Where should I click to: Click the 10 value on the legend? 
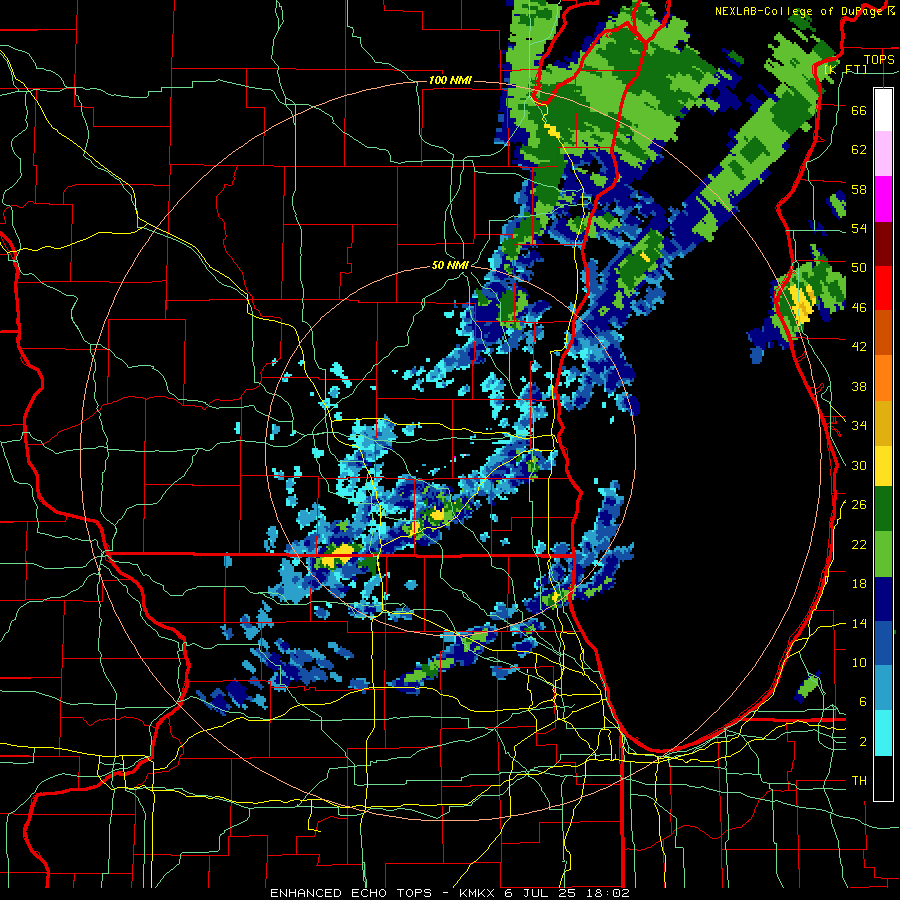click(859, 663)
